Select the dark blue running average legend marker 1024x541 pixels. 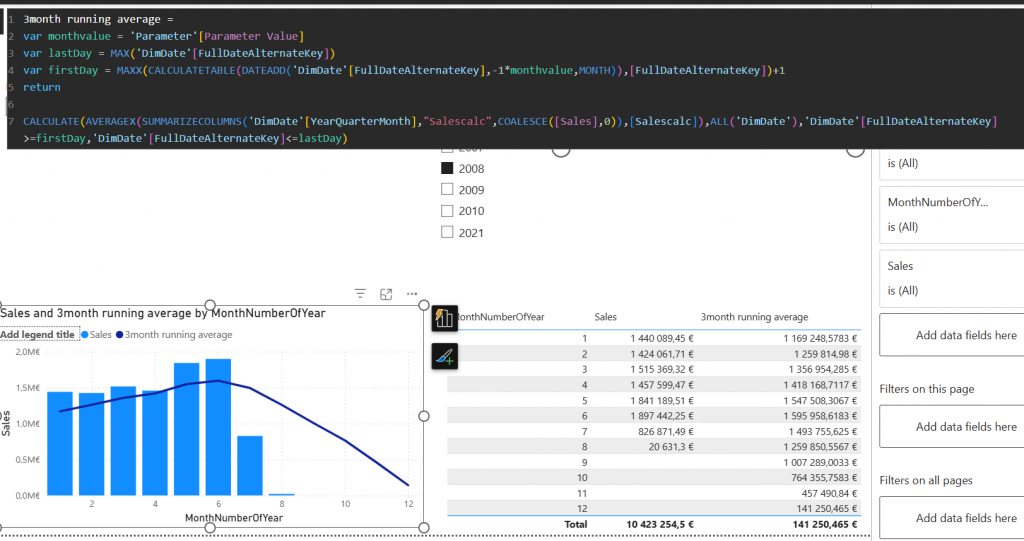click(120, 335)
